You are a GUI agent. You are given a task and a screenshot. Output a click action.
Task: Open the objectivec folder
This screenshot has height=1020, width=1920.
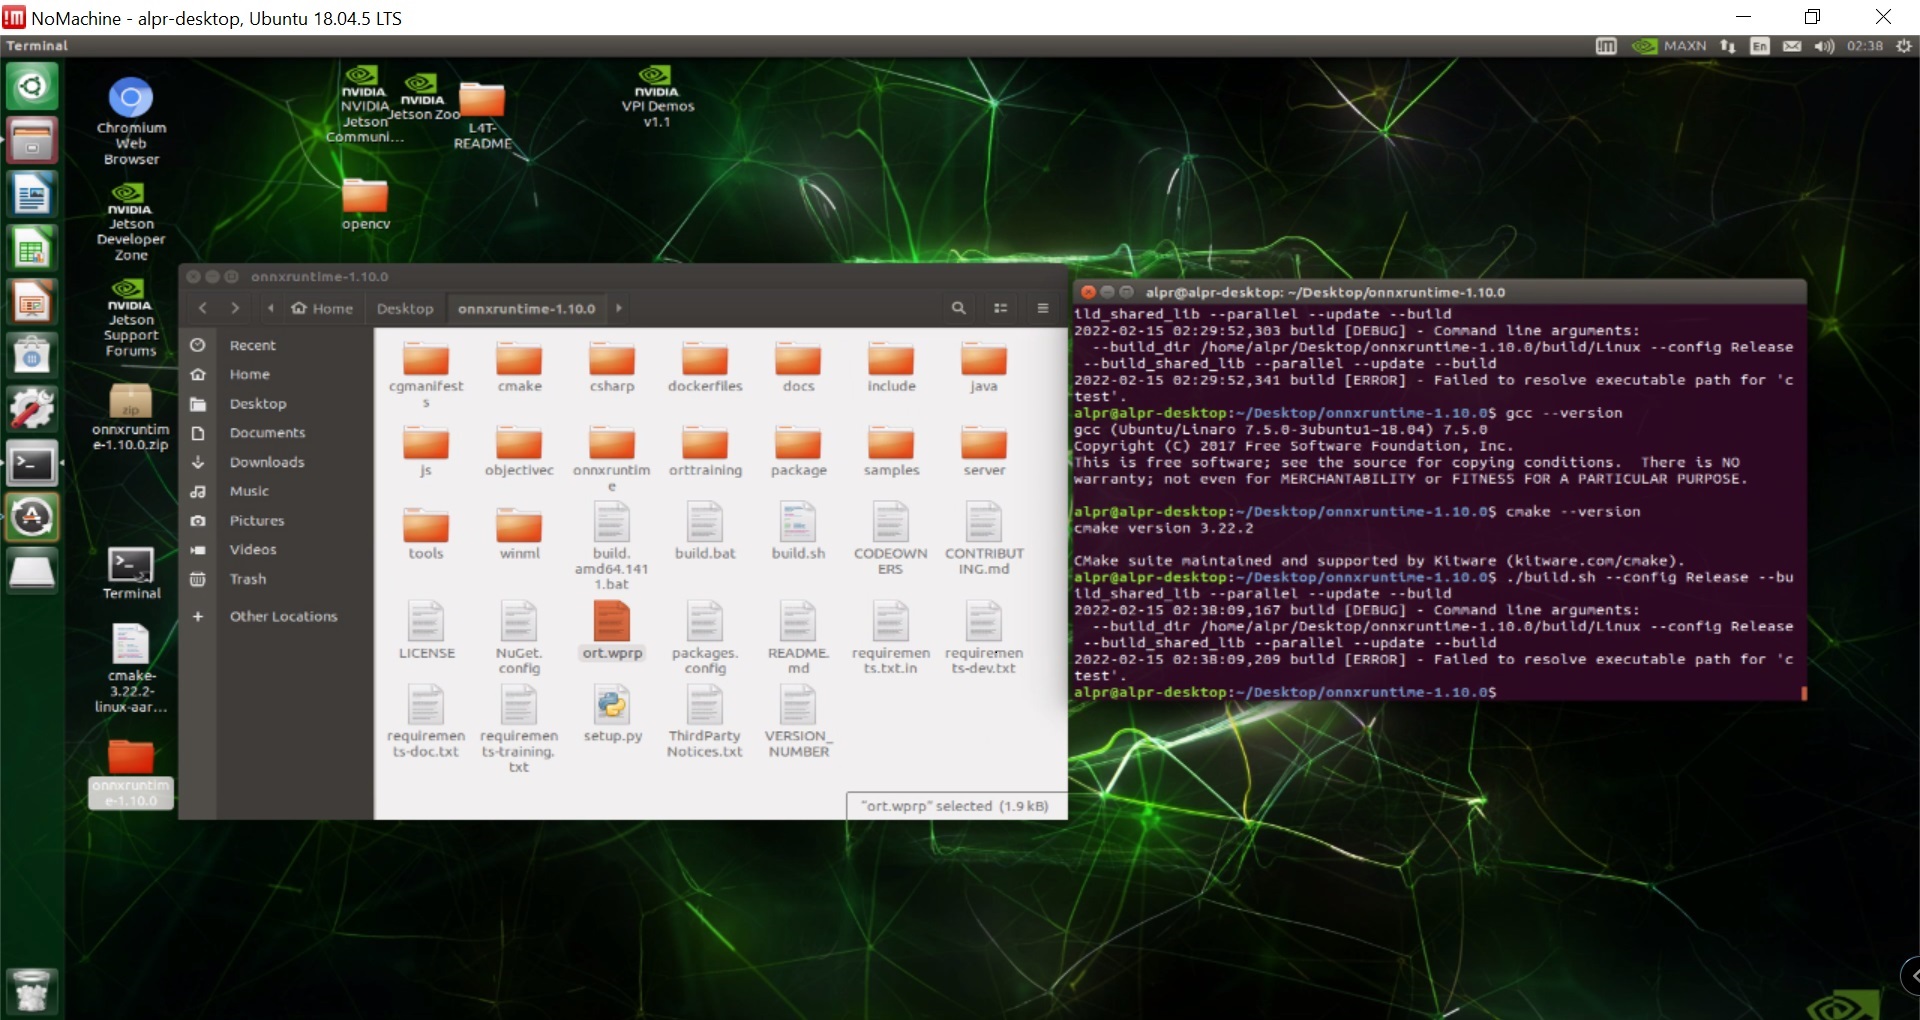(519, 451)
